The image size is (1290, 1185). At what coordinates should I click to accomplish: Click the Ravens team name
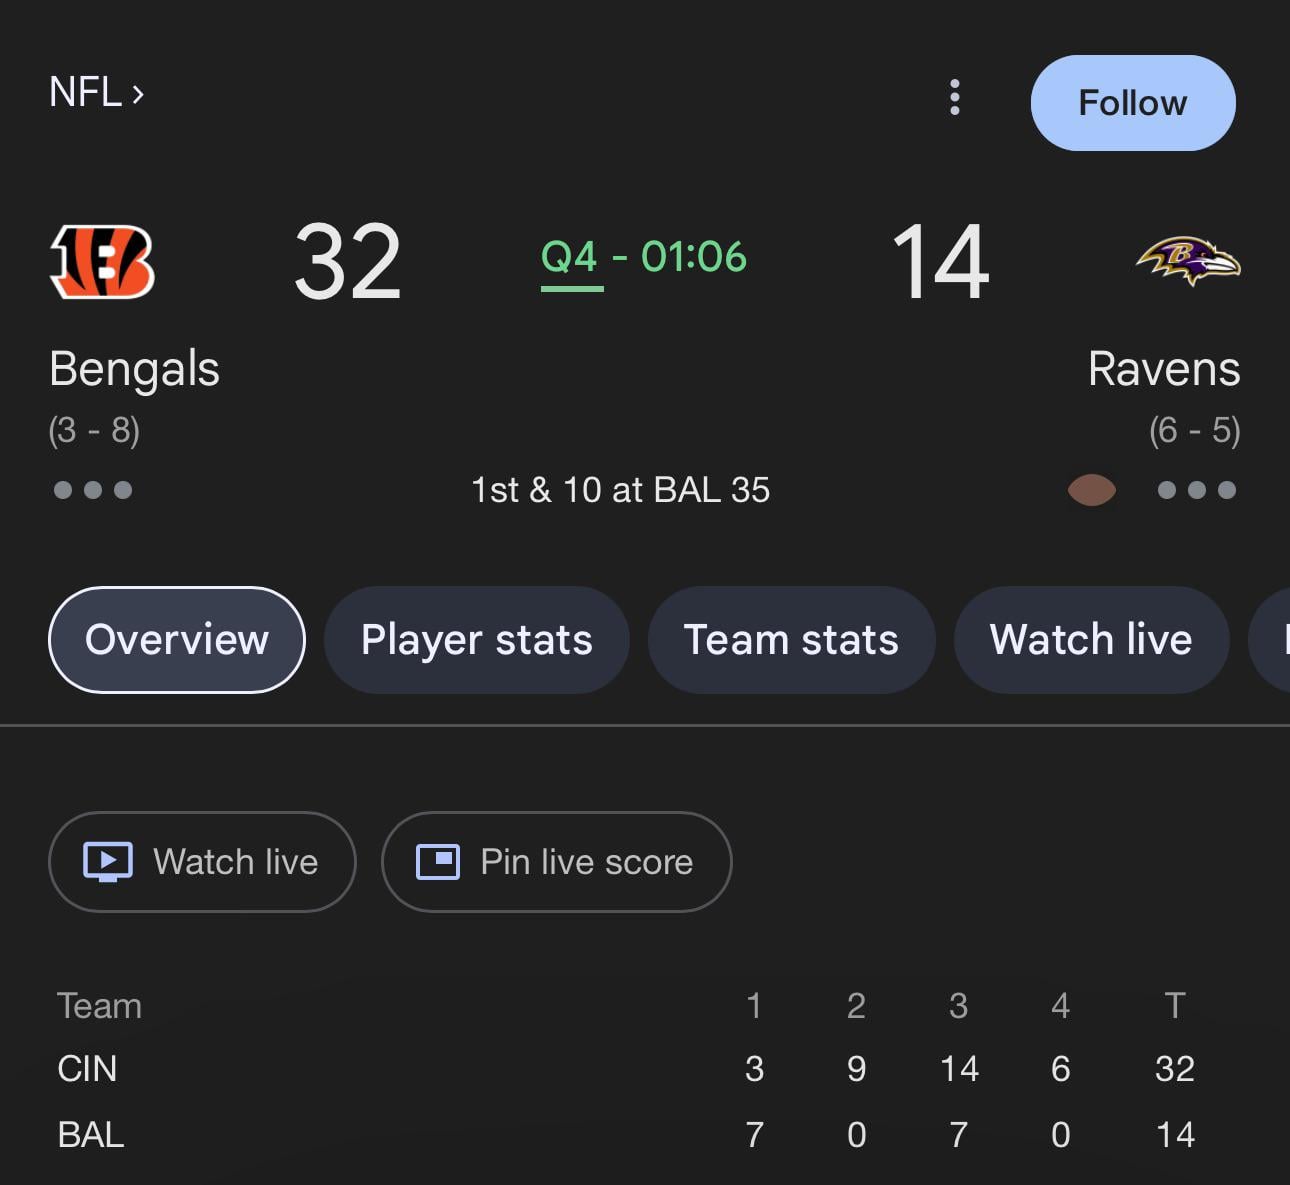pyautogui.click(x=1163, y=369)
